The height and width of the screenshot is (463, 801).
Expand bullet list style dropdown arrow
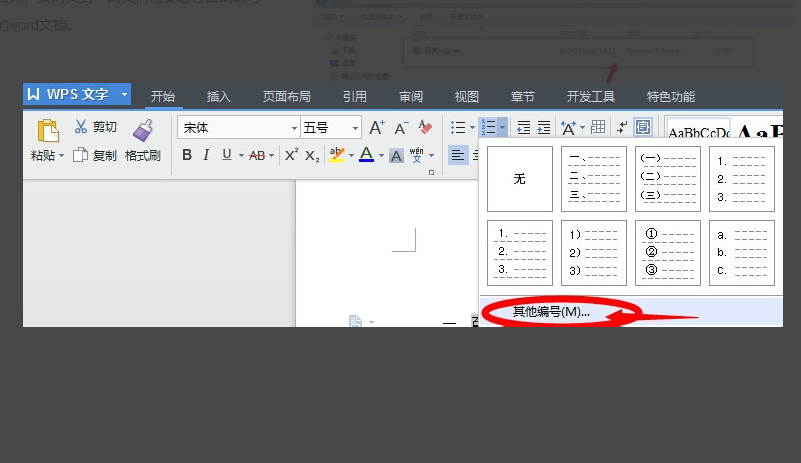click(473, 127)
